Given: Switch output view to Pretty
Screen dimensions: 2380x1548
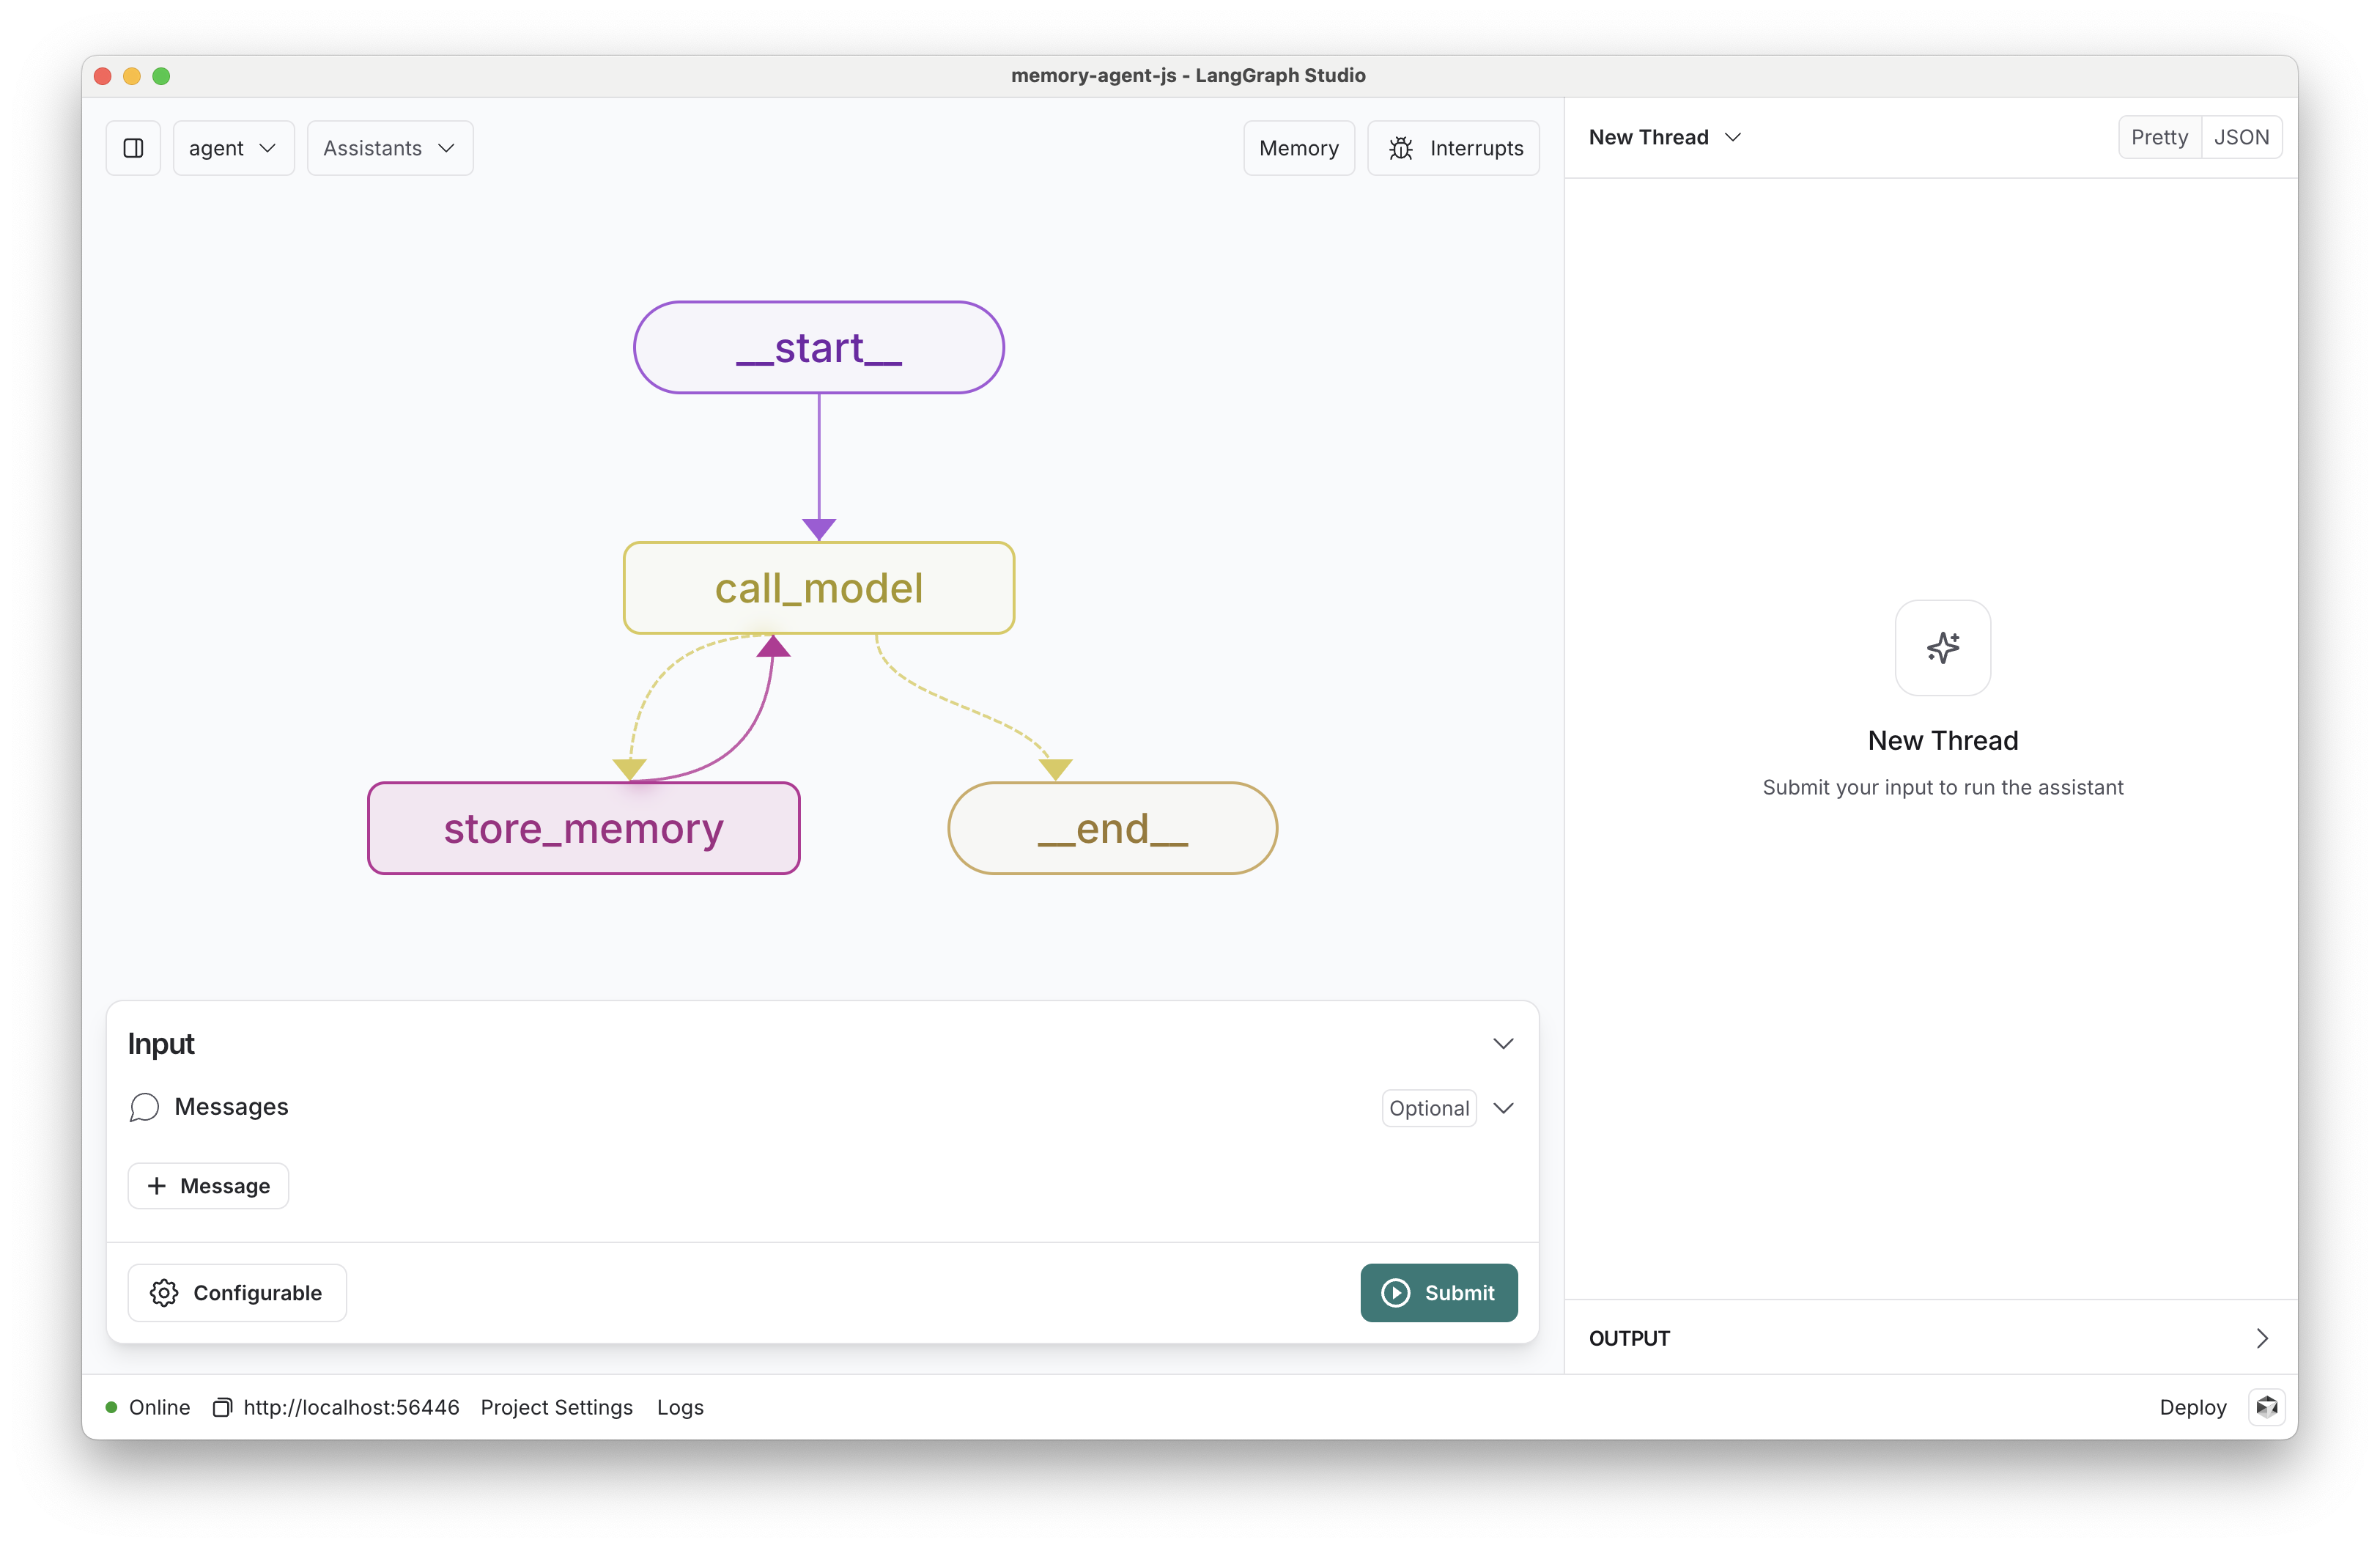Looking at the screenshot, I should click(x=2159, y=137).
